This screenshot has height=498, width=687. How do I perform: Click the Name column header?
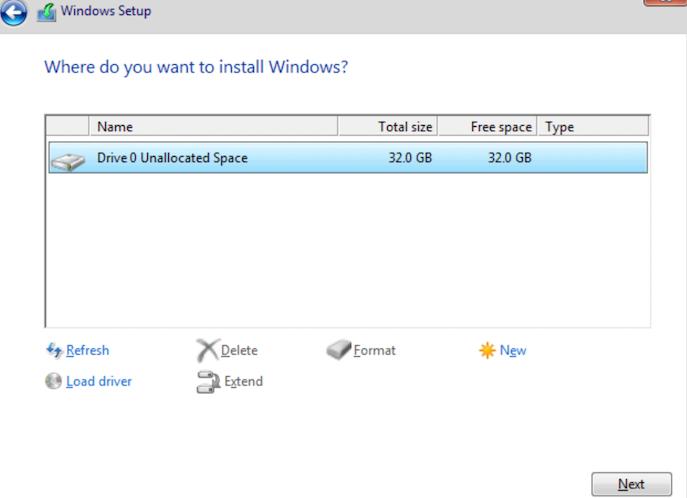[x=213, y=127]
